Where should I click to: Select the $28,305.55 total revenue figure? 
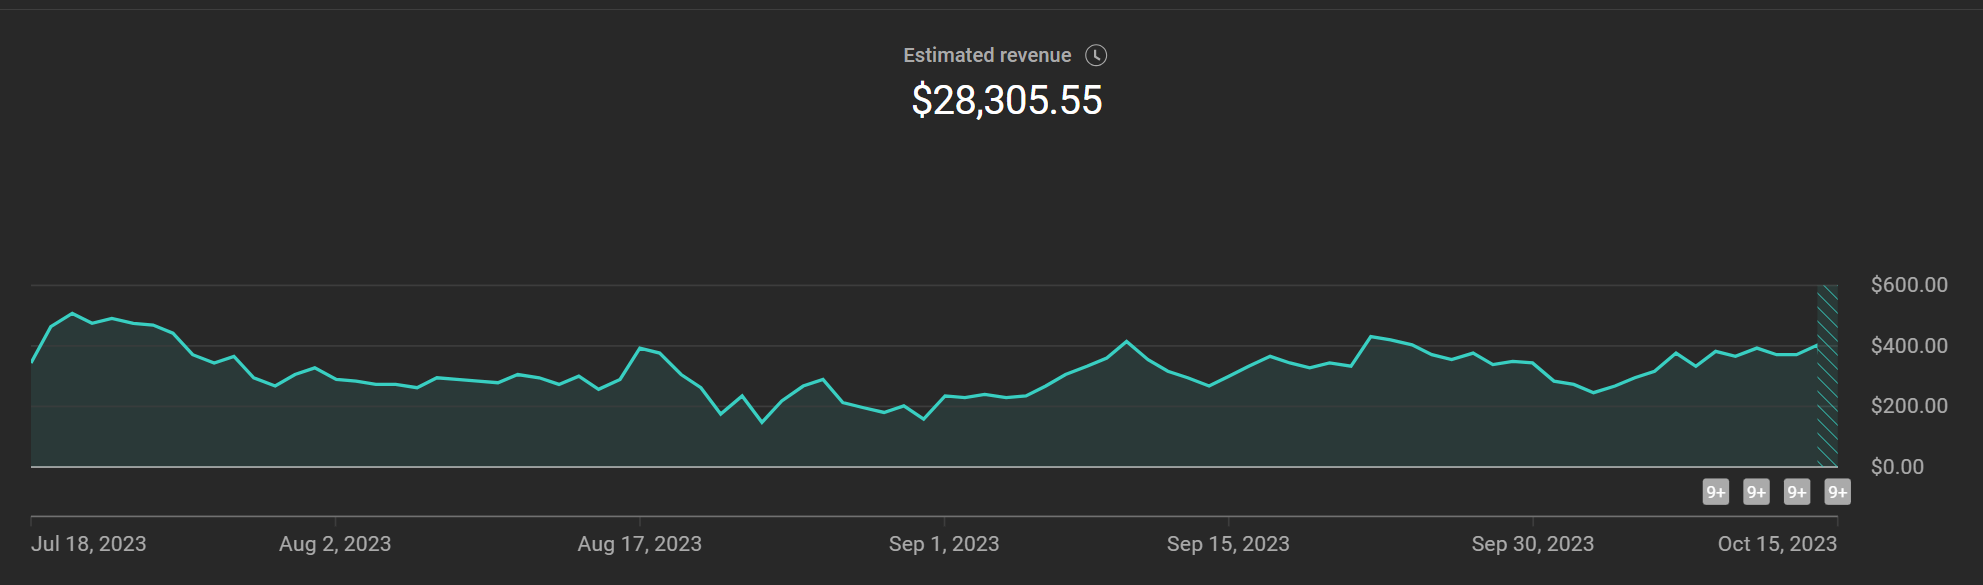(1006, 100)
